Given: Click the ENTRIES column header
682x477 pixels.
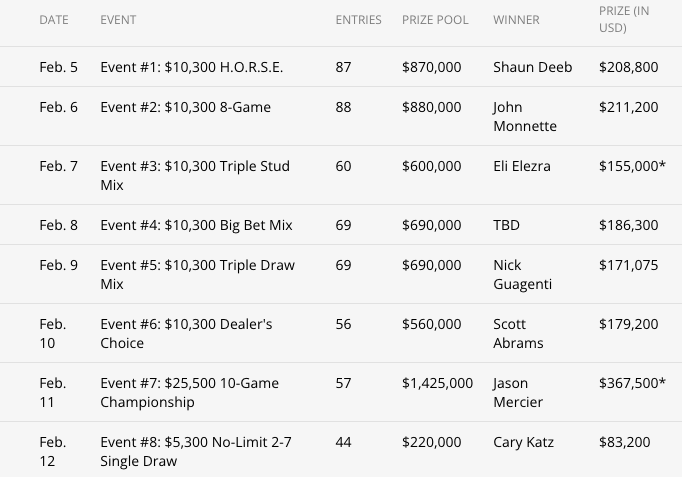Looking at the screenshot, I should 359,20.
